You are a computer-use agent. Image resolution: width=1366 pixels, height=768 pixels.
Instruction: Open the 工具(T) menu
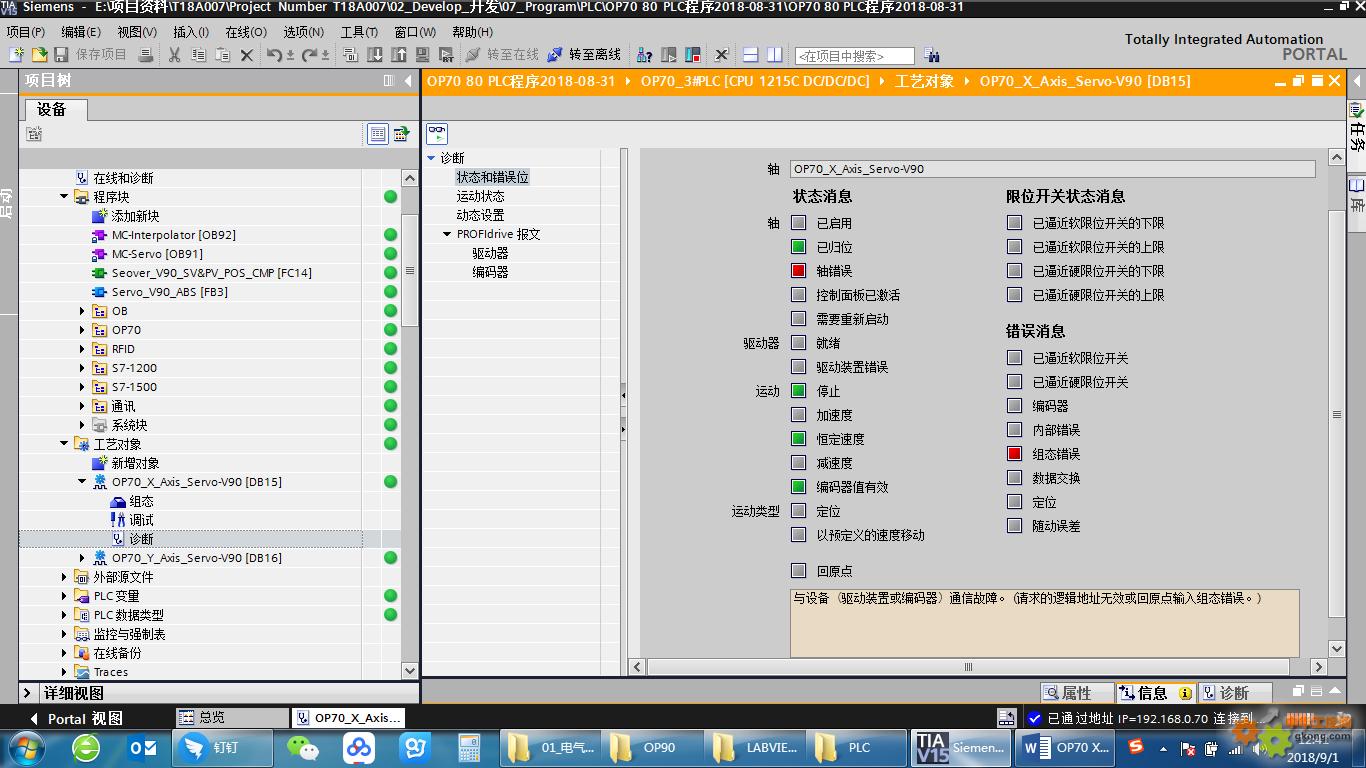coord(359,32)
